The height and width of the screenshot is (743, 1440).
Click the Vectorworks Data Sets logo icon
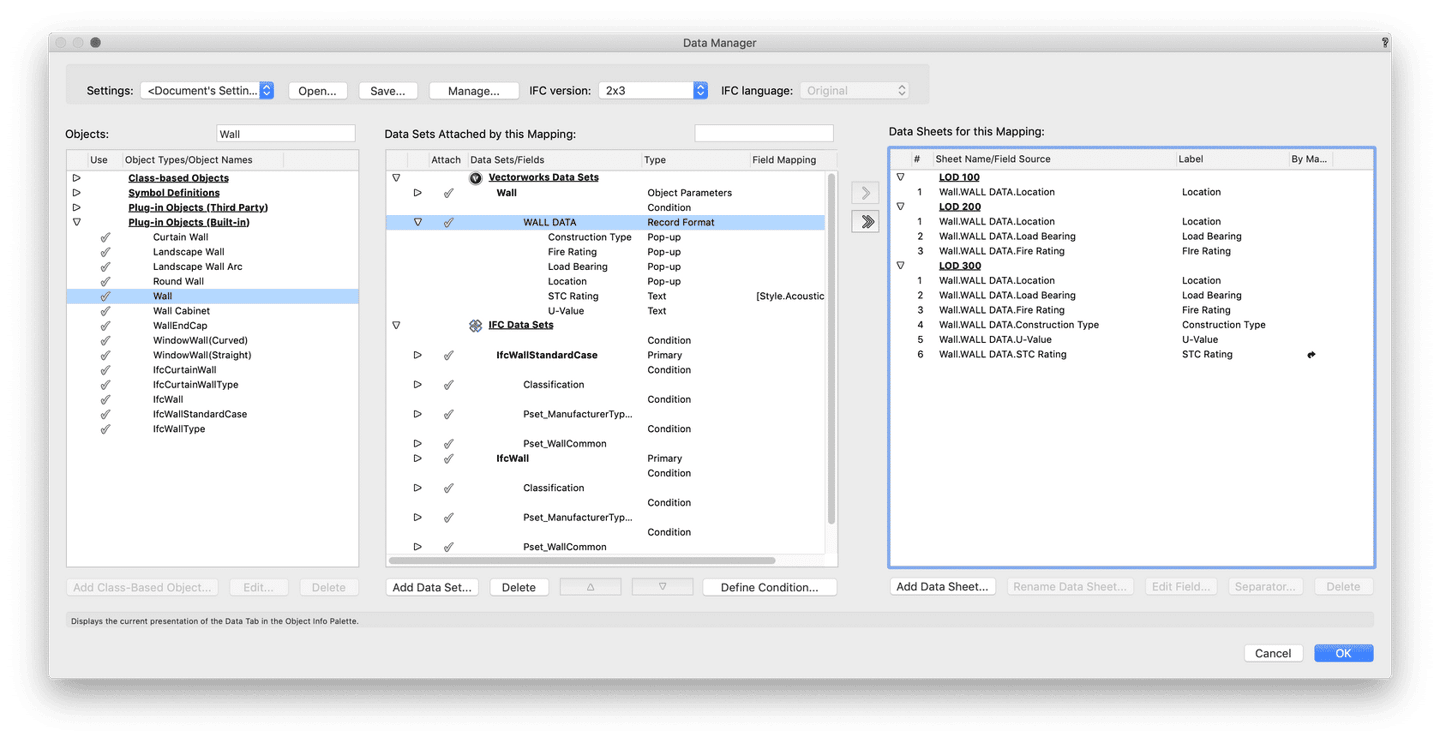476,178
